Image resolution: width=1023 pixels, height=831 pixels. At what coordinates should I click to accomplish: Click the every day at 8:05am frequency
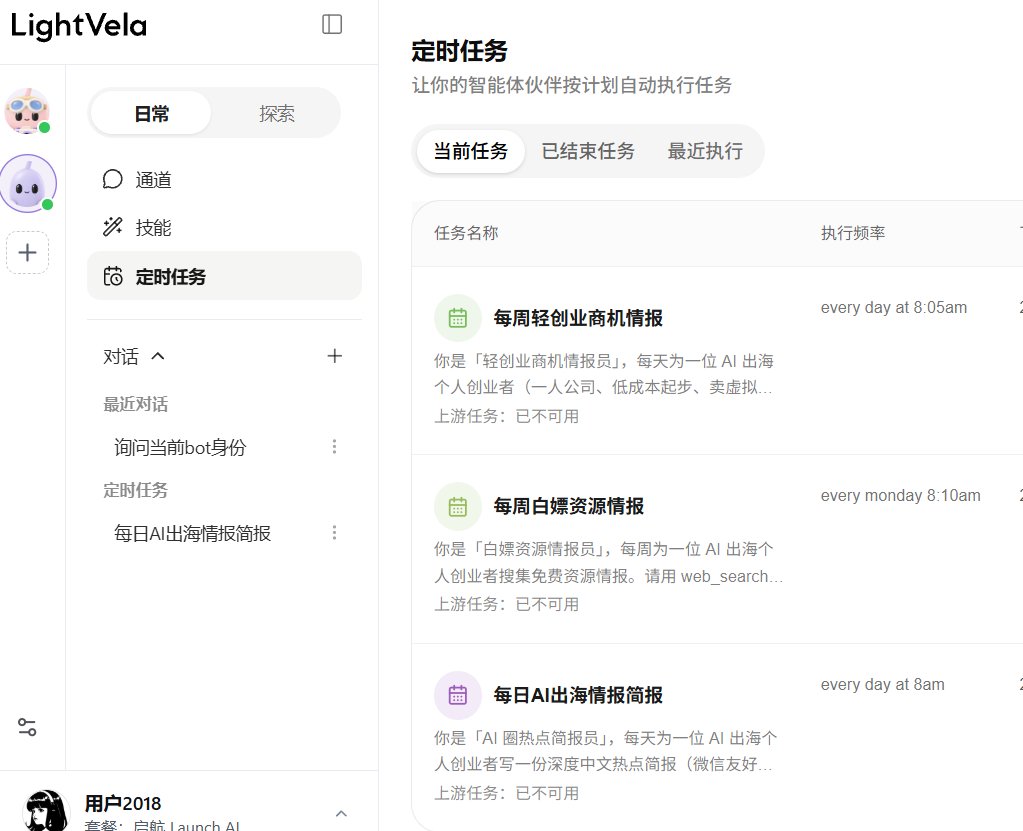point(894,308)
